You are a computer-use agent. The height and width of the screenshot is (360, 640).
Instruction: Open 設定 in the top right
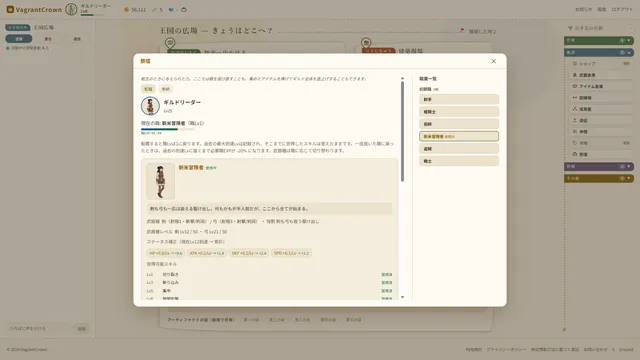[x=602, y=9]
